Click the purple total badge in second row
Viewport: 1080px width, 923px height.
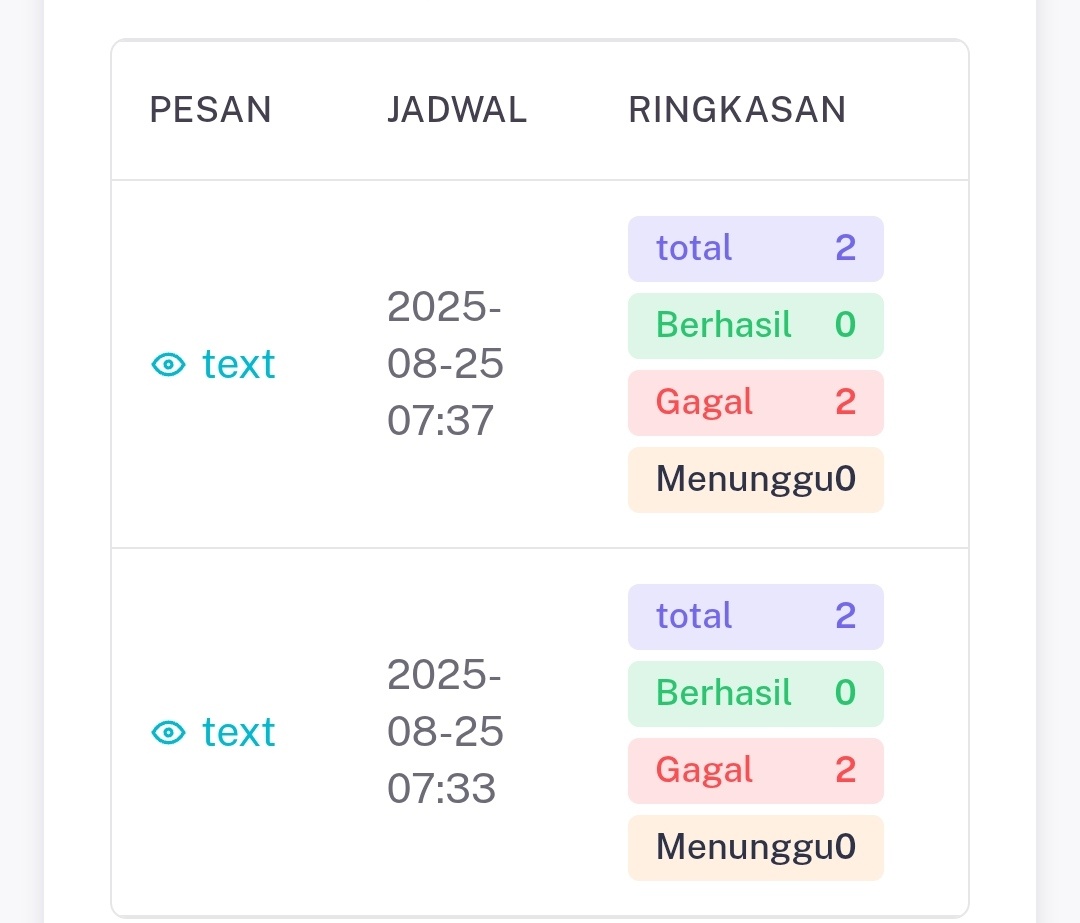[x=756, y=616]
